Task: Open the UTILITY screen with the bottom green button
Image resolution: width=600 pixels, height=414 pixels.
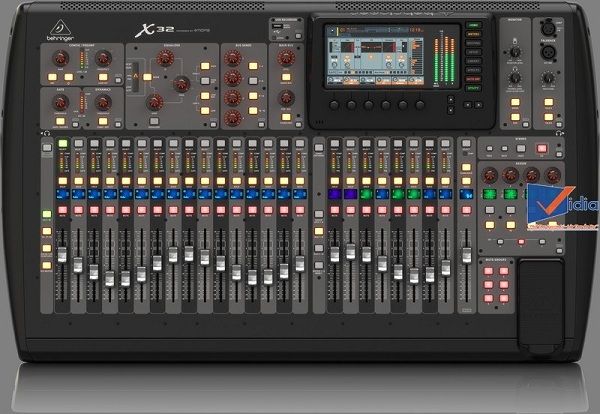Action: [473, 88]
